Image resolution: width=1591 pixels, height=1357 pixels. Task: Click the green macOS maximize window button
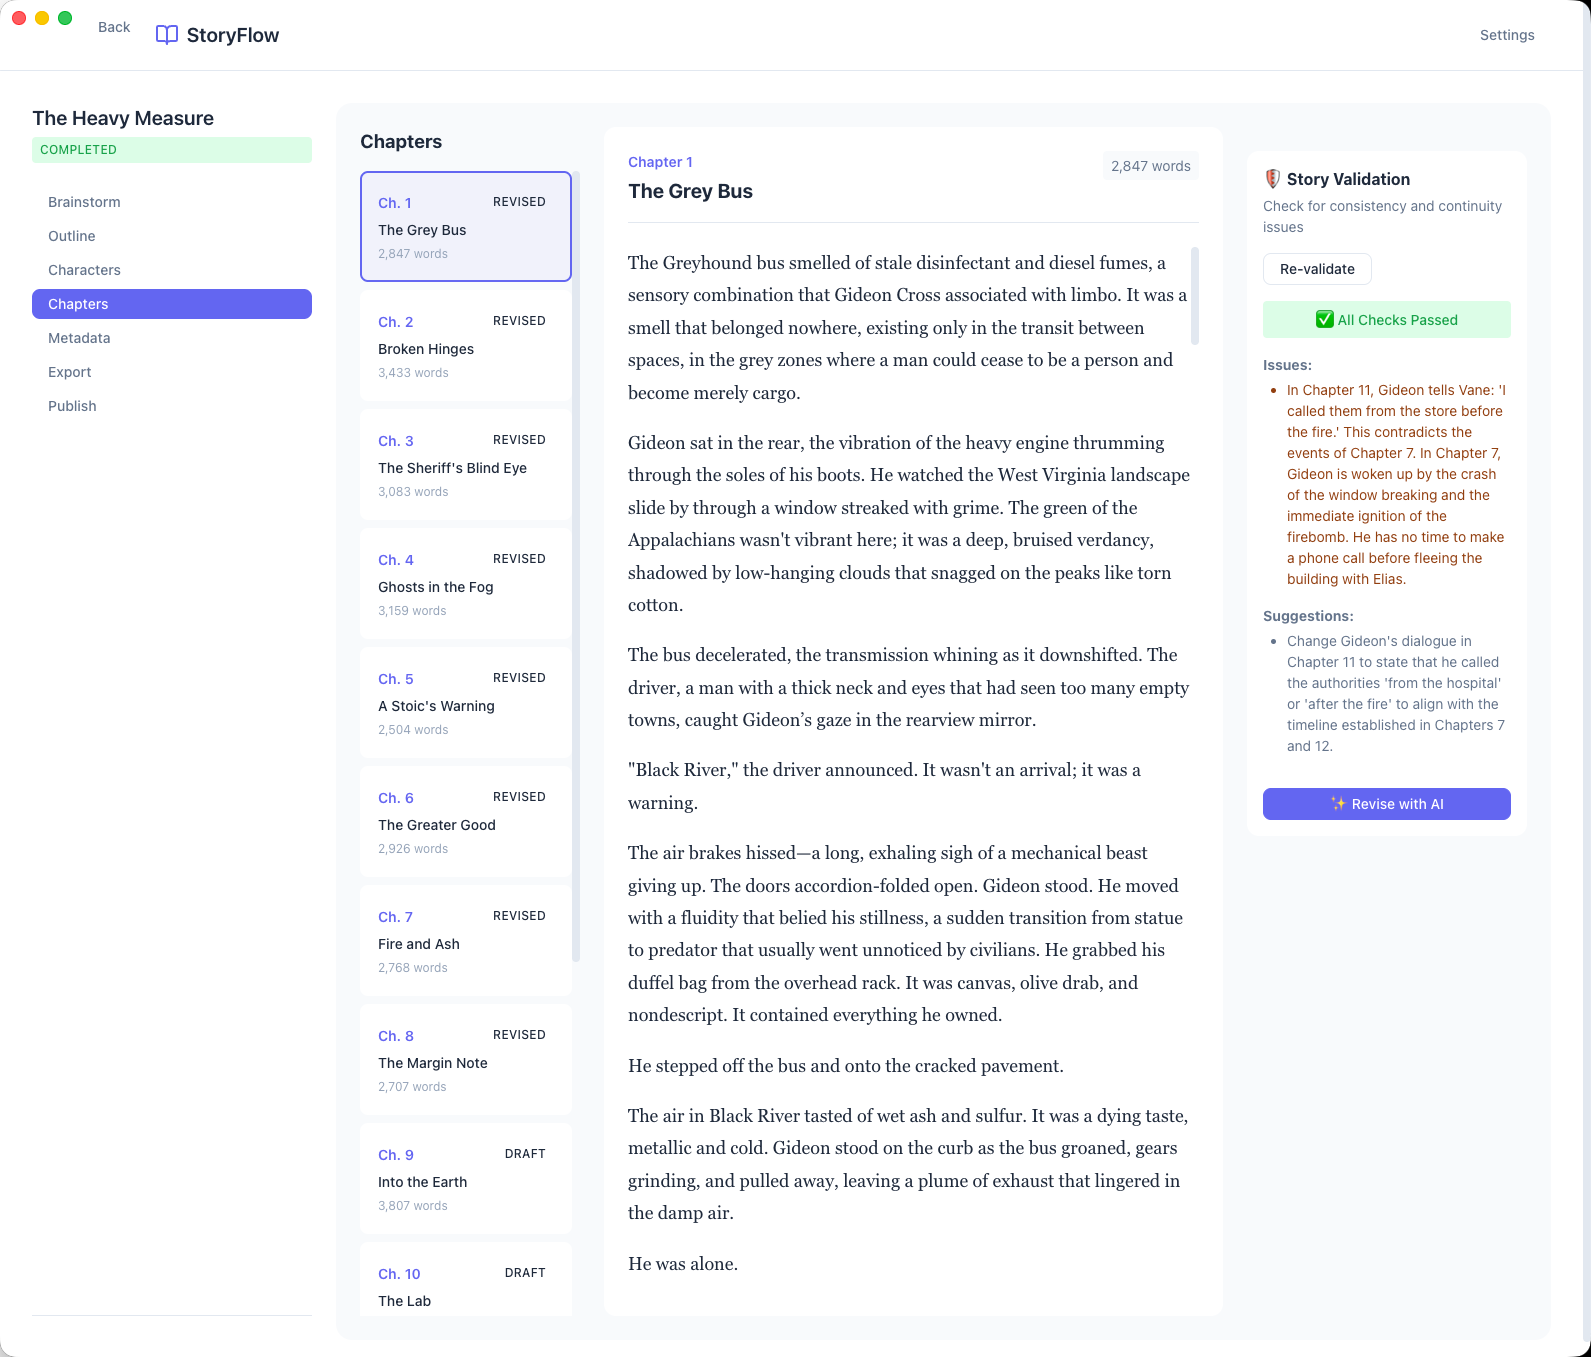pyautogui.click(x=65, y=18)
